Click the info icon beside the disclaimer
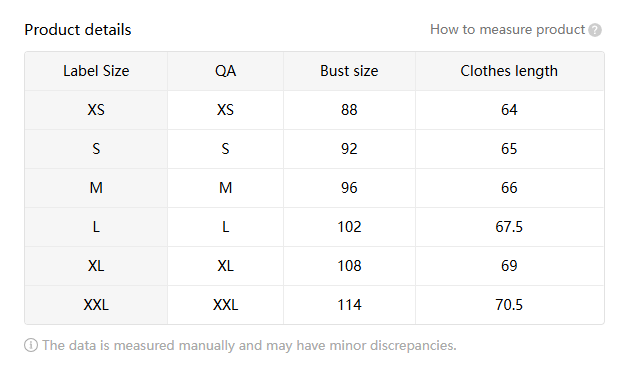The width and height of the screenshot is (625, 368). (31, 345)
